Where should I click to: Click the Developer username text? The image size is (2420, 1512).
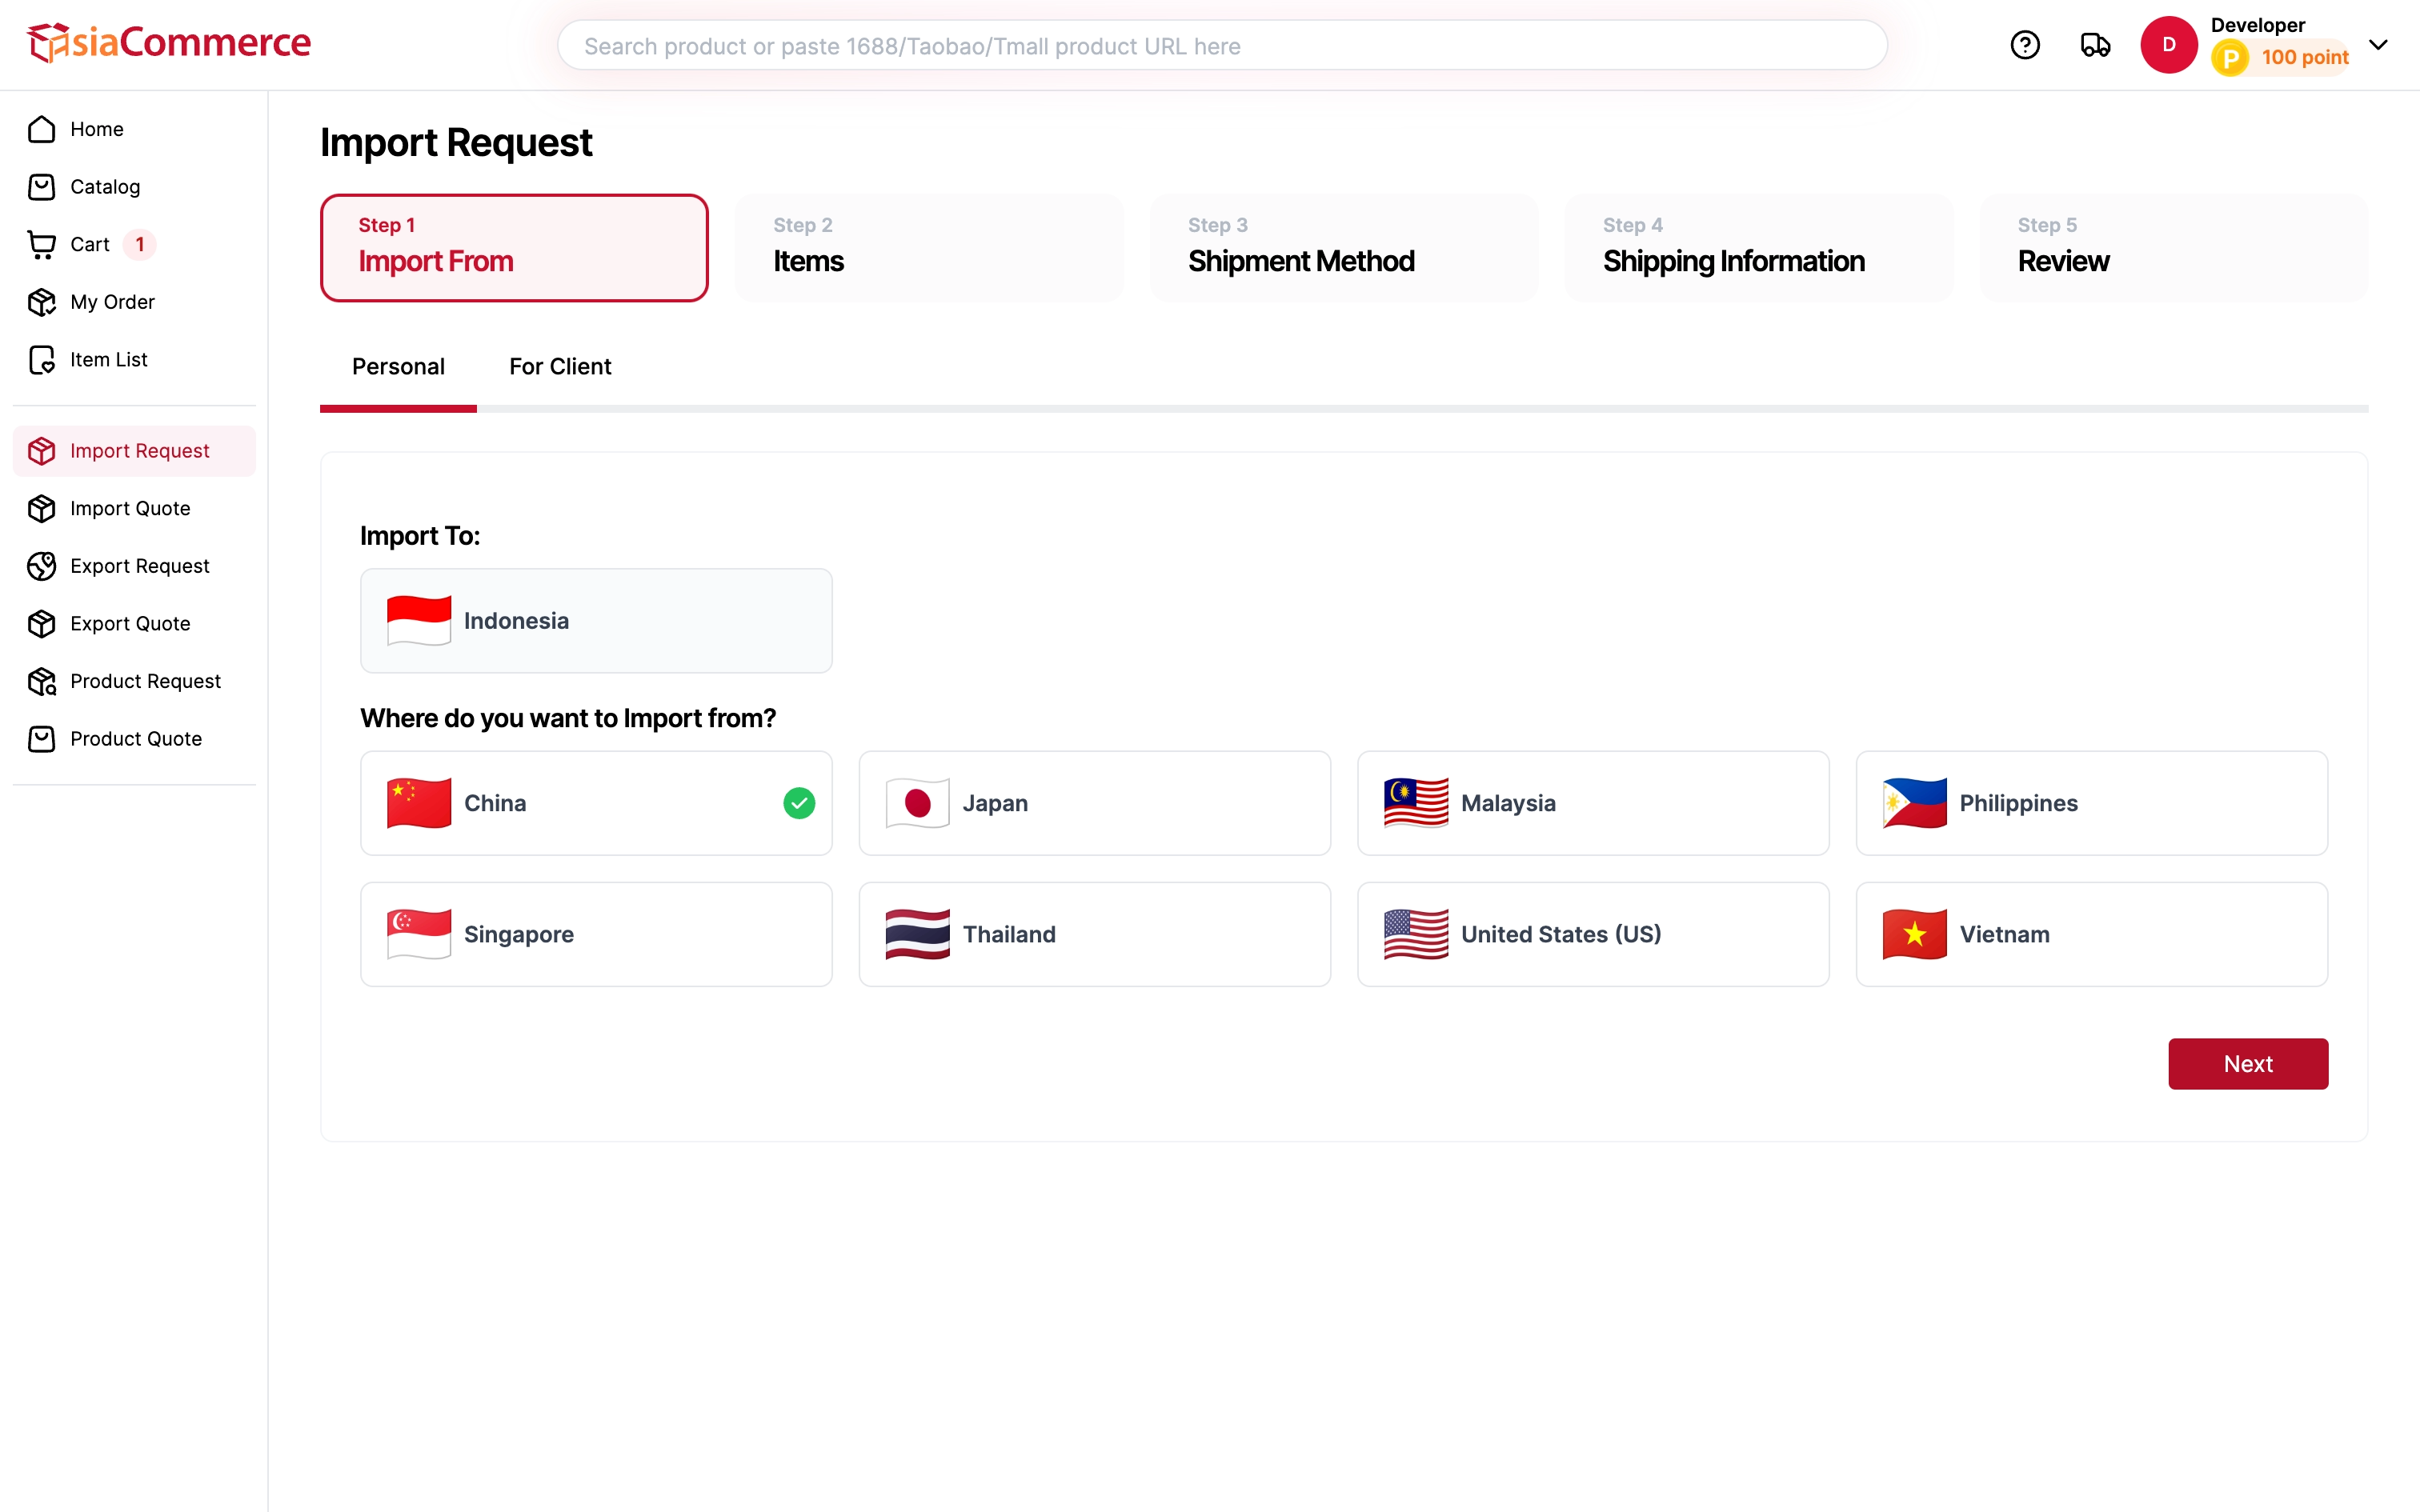(x=2257, y=25)
